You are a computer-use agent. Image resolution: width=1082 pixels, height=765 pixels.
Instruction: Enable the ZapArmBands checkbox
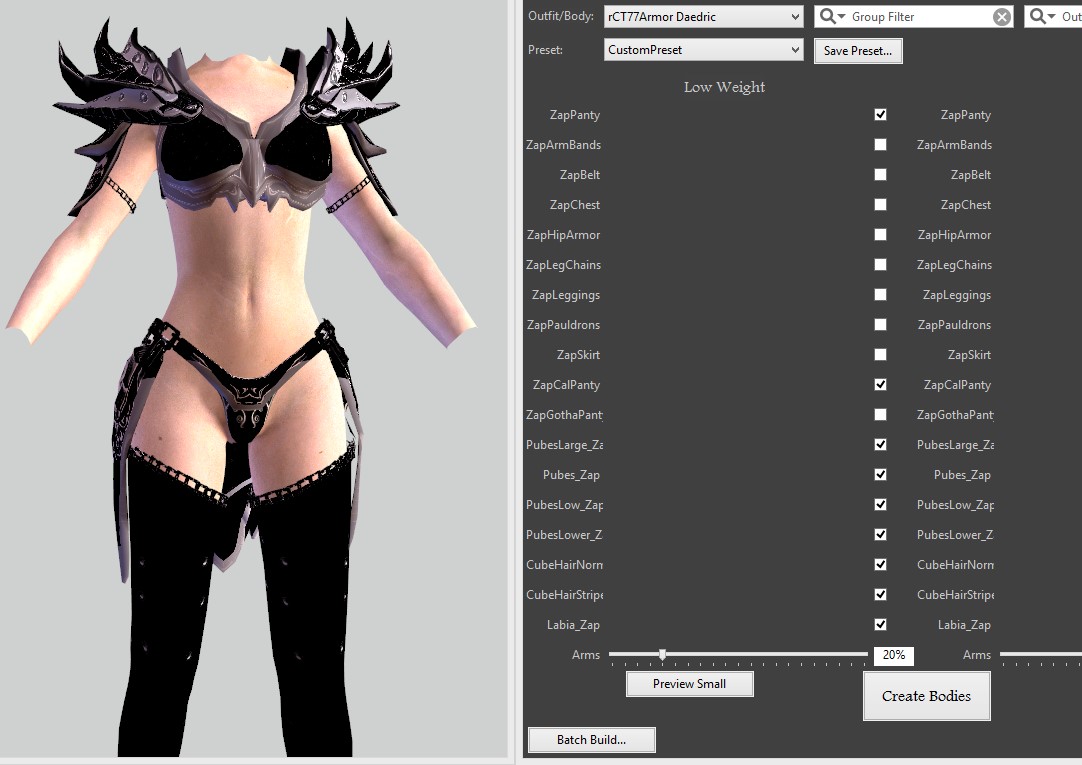pyautogui.click(x=881, y=144)
